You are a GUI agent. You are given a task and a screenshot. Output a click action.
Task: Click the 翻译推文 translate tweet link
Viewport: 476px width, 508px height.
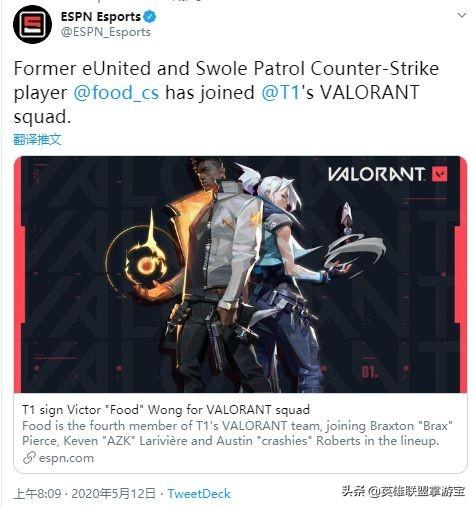point(37,139)
